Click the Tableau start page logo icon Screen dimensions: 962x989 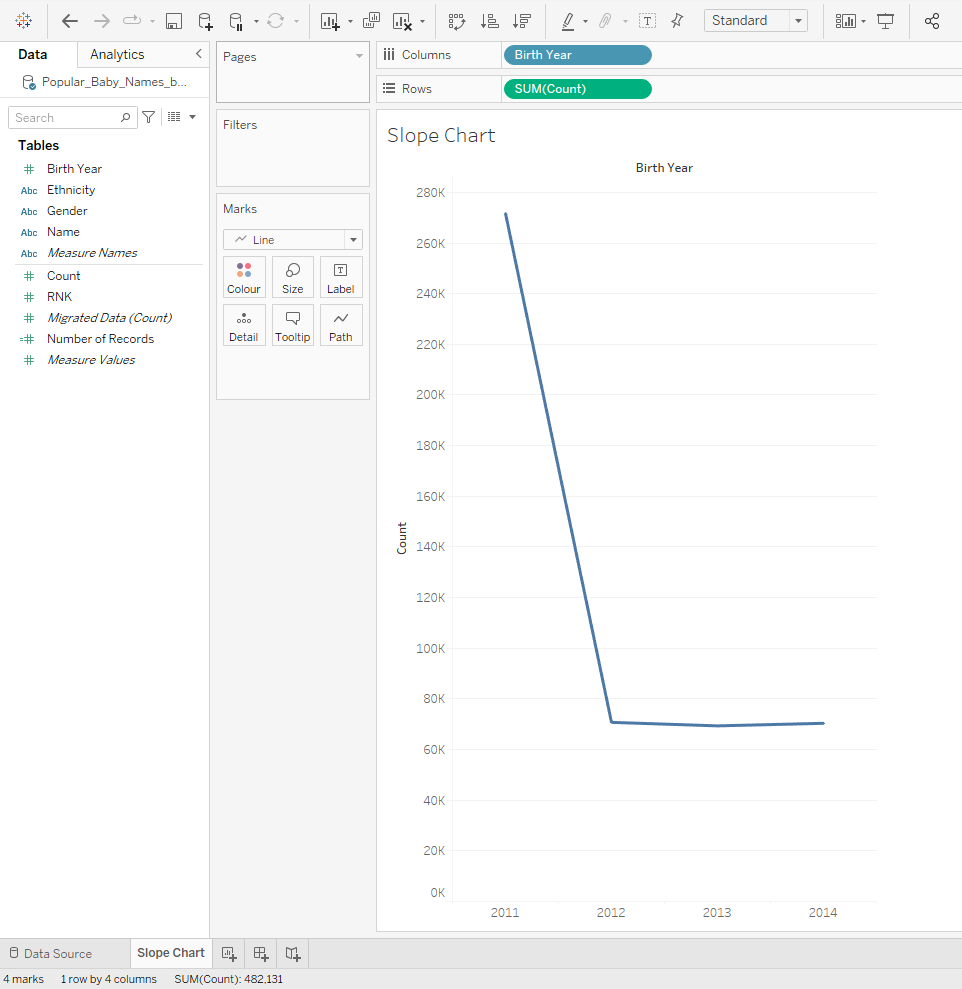pos(24,21)
